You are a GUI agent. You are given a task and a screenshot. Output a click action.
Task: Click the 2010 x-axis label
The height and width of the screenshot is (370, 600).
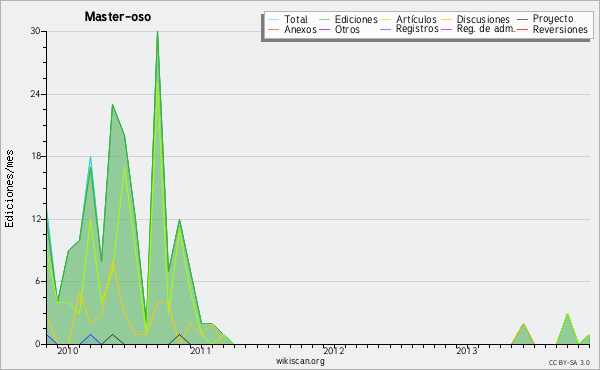pos(68,351)
